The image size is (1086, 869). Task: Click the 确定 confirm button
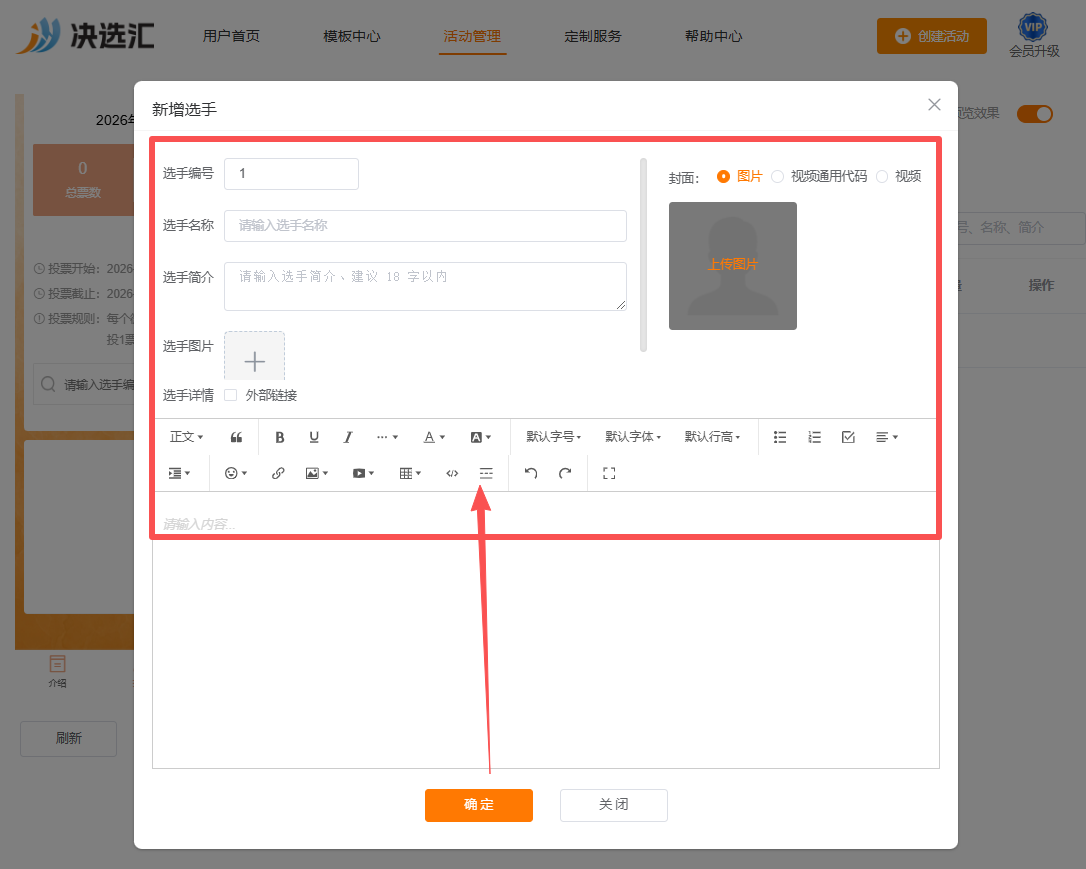point(479,805)
